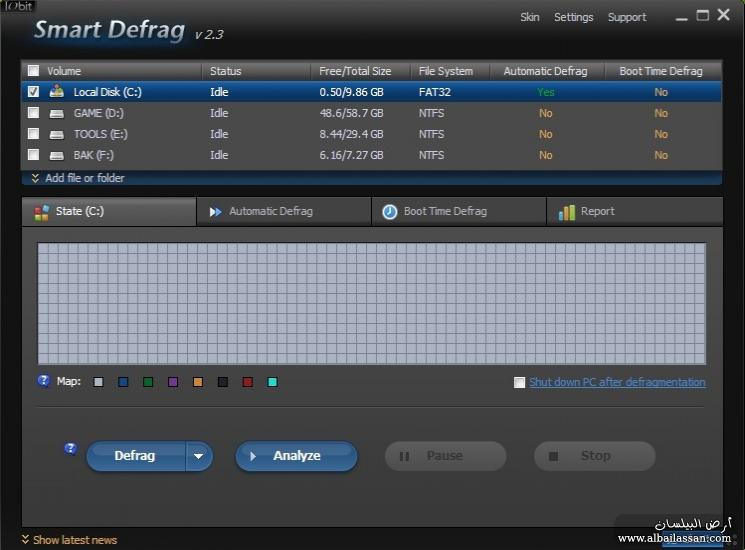Click the green Yes in Local Disk row
This screenshot has height=550, width=745.
pos(546,92)
